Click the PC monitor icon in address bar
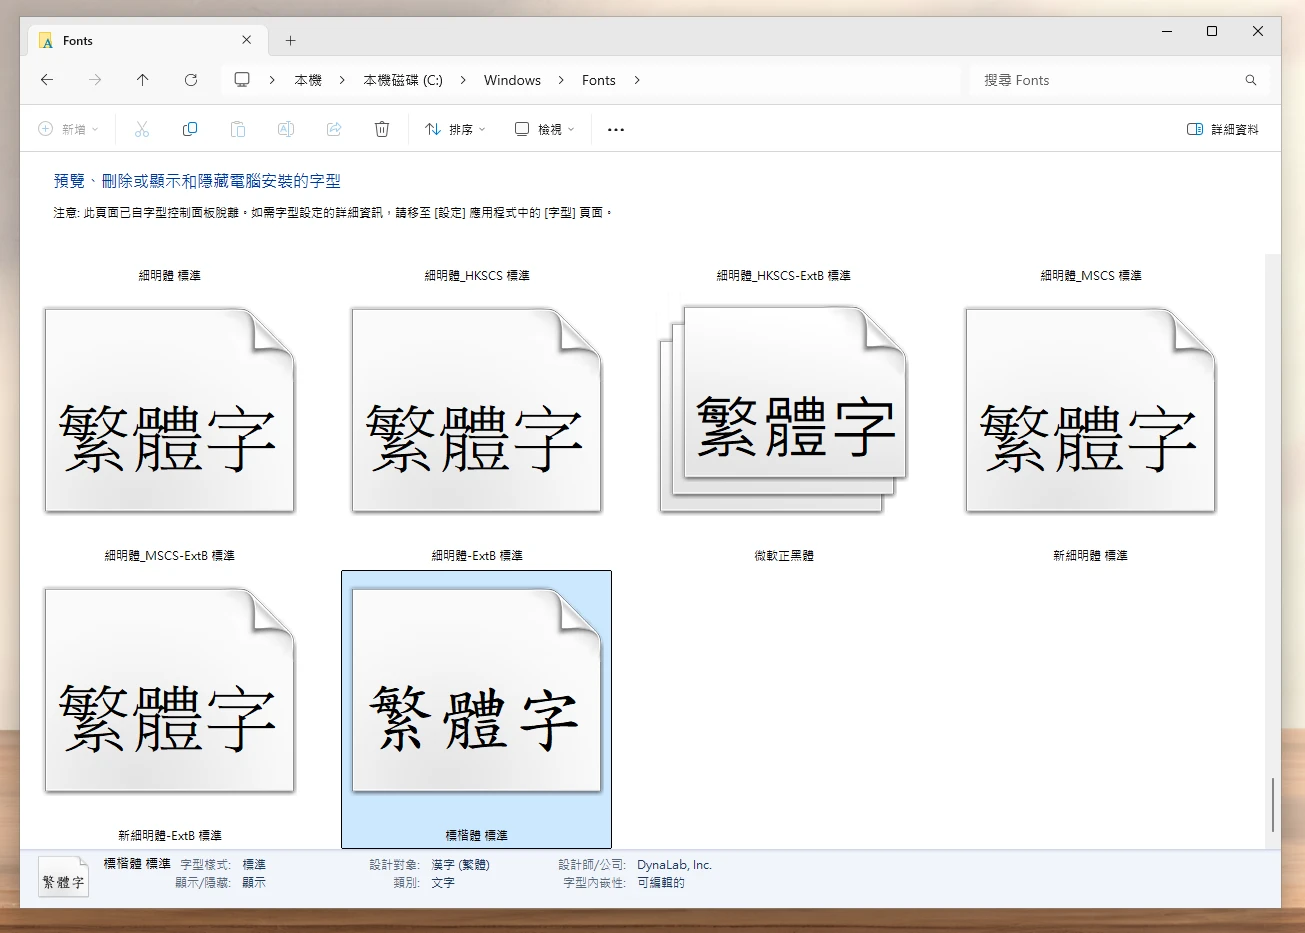Viewport: 1305px width, 933px height. tap(242, 80)
